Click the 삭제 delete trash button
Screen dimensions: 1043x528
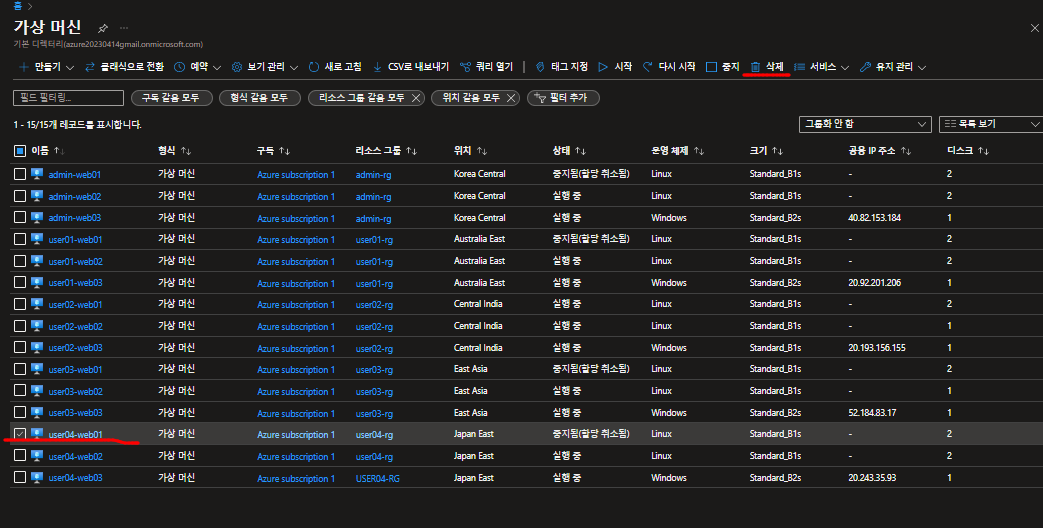(x=767, y=66)
